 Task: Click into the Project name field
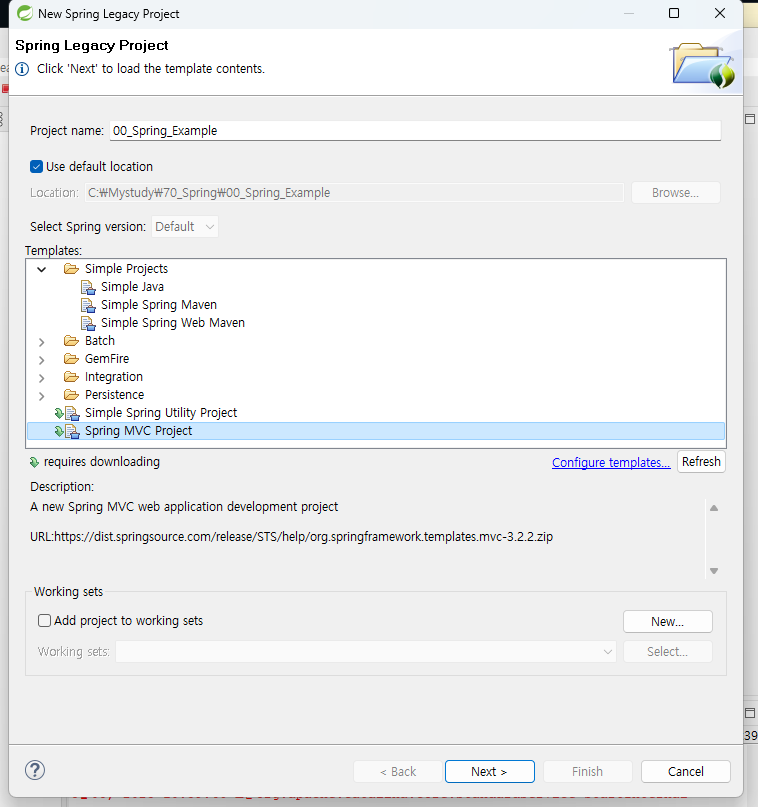415,131
